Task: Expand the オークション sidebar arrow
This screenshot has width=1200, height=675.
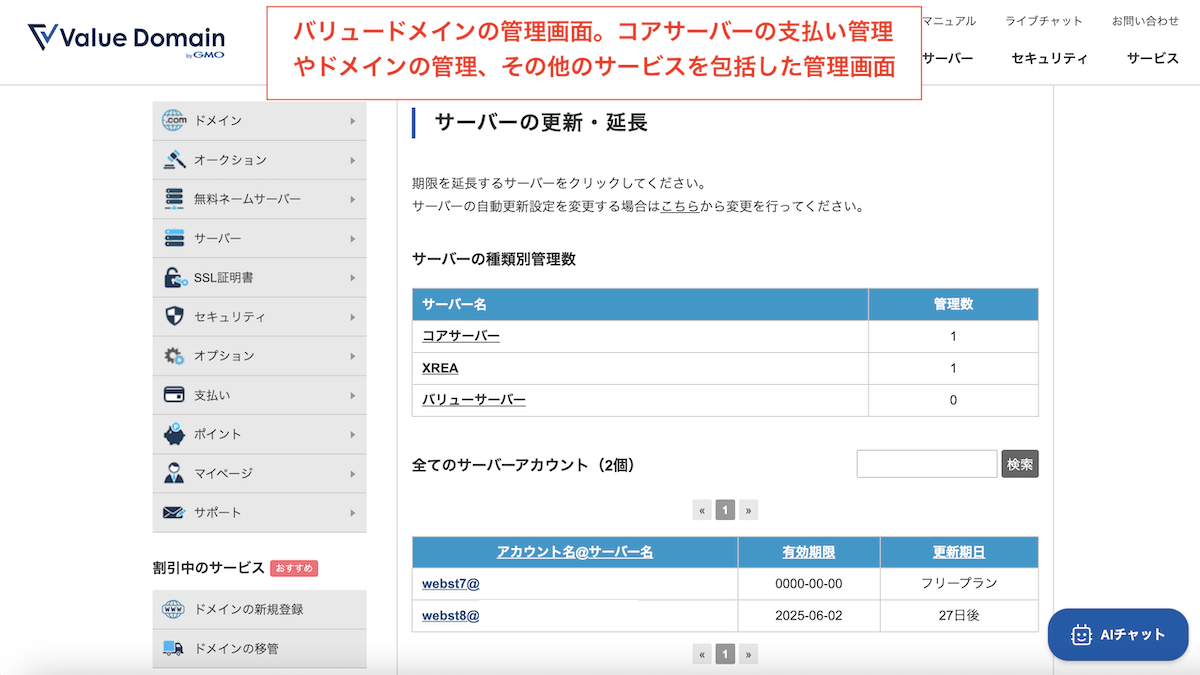Action: [x=353, y=160]
